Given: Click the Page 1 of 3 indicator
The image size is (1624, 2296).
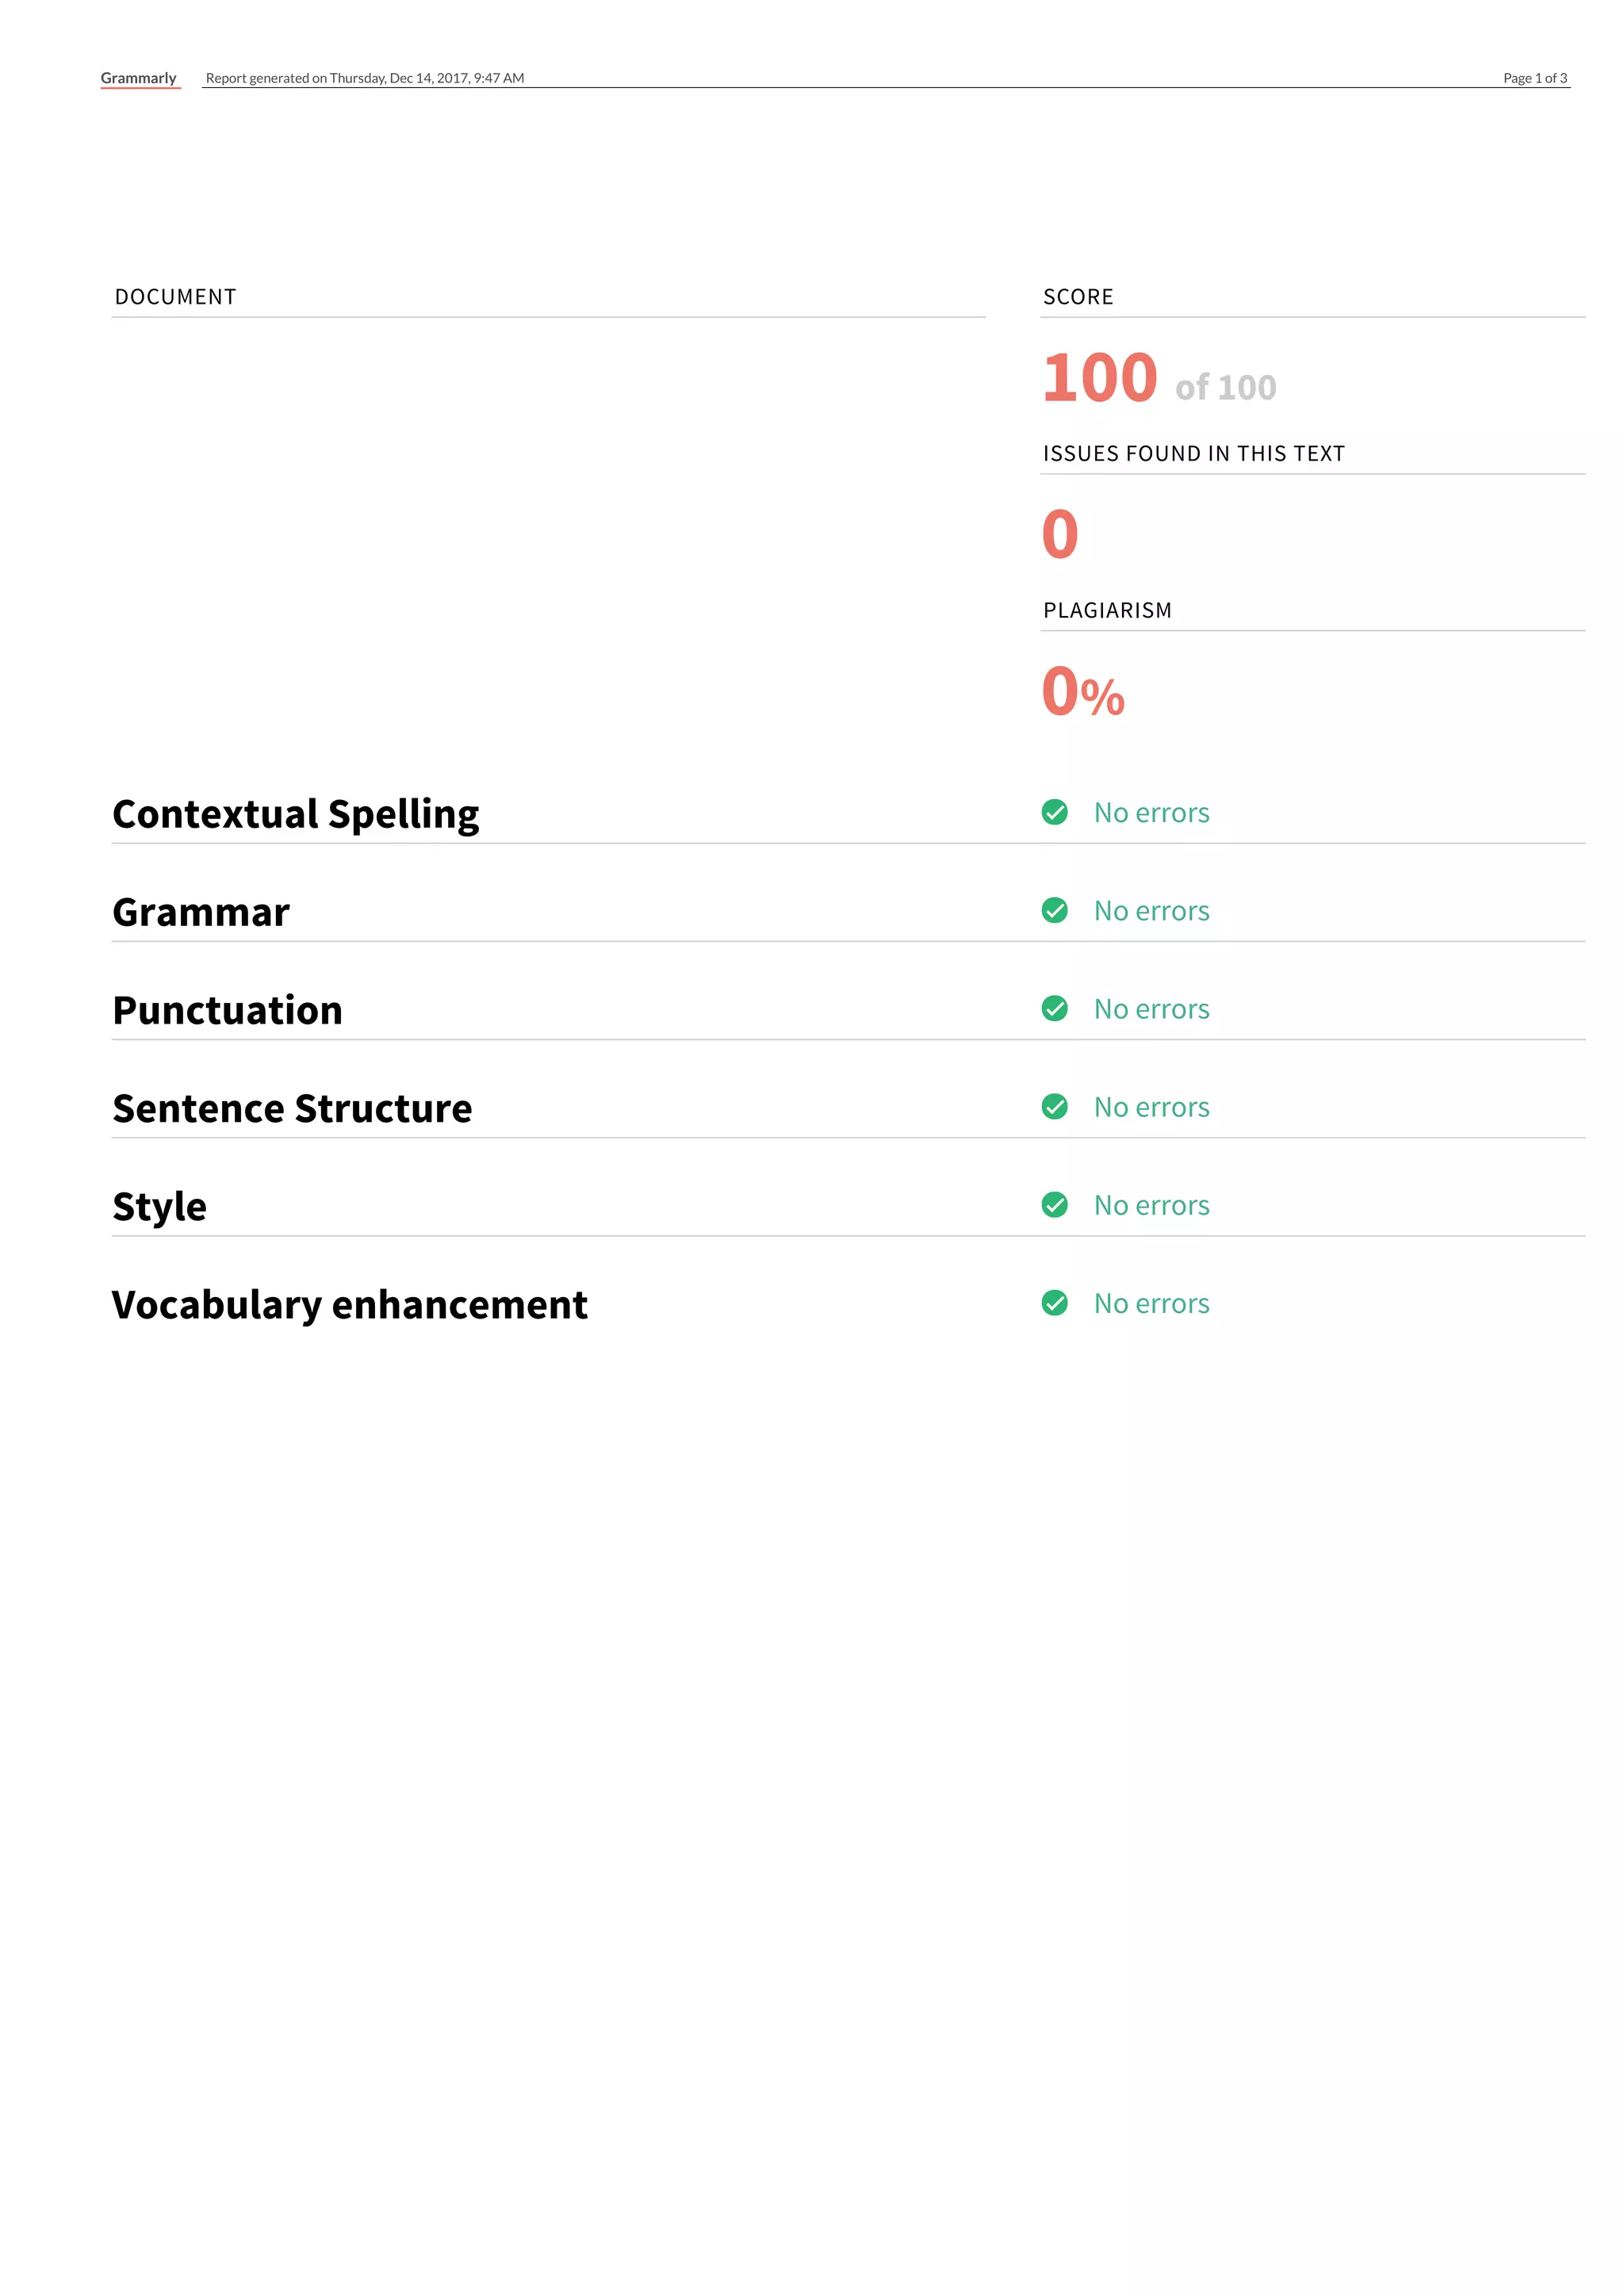Looking at the screenshot, I should click(1535, 78).
